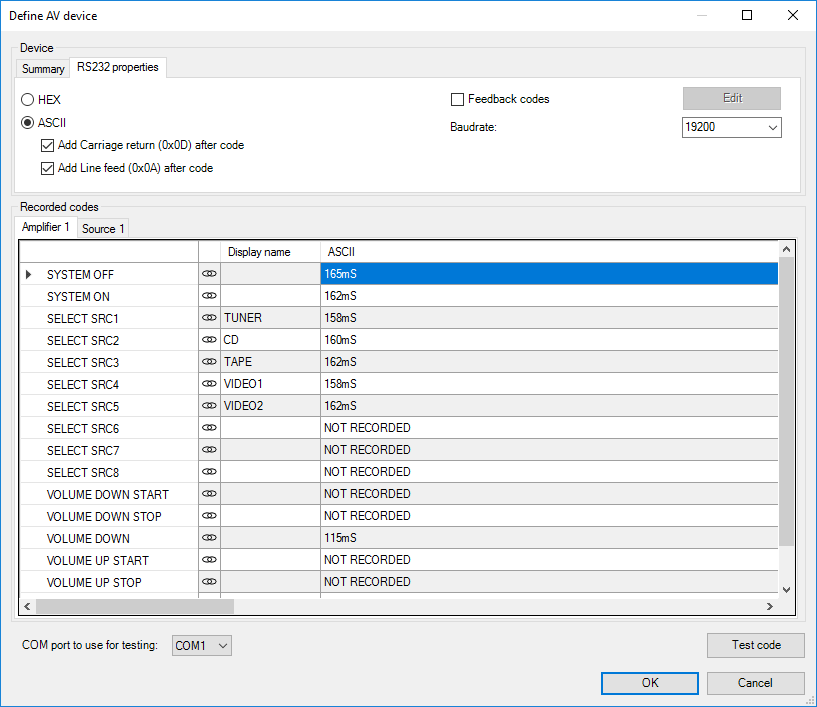Click the link icon in VOLUME DOWN row
This screenshot has width=817, height=707.
[209, 538]
